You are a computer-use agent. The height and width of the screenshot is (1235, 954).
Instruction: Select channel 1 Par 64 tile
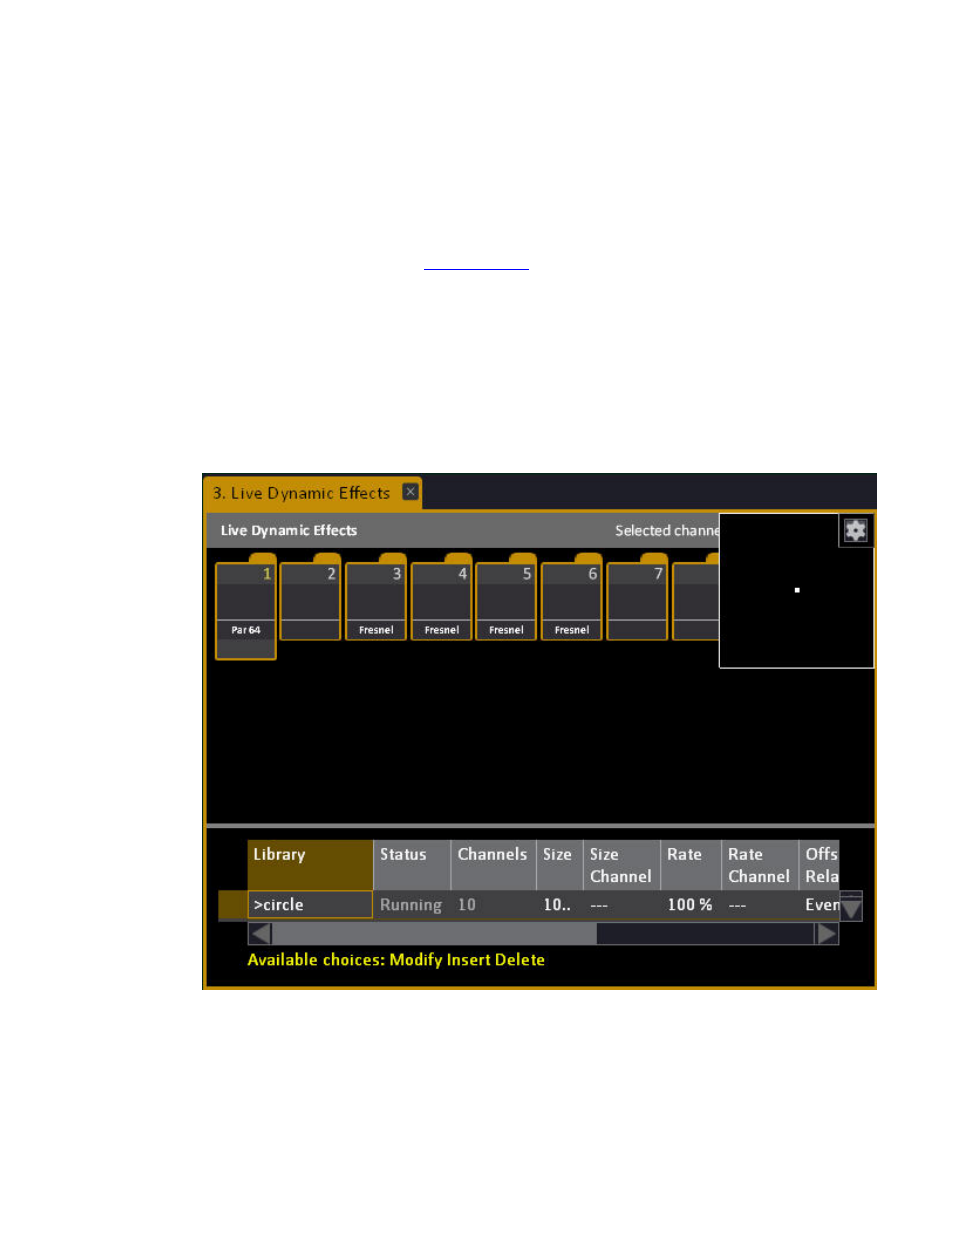(x=246, y=609)
